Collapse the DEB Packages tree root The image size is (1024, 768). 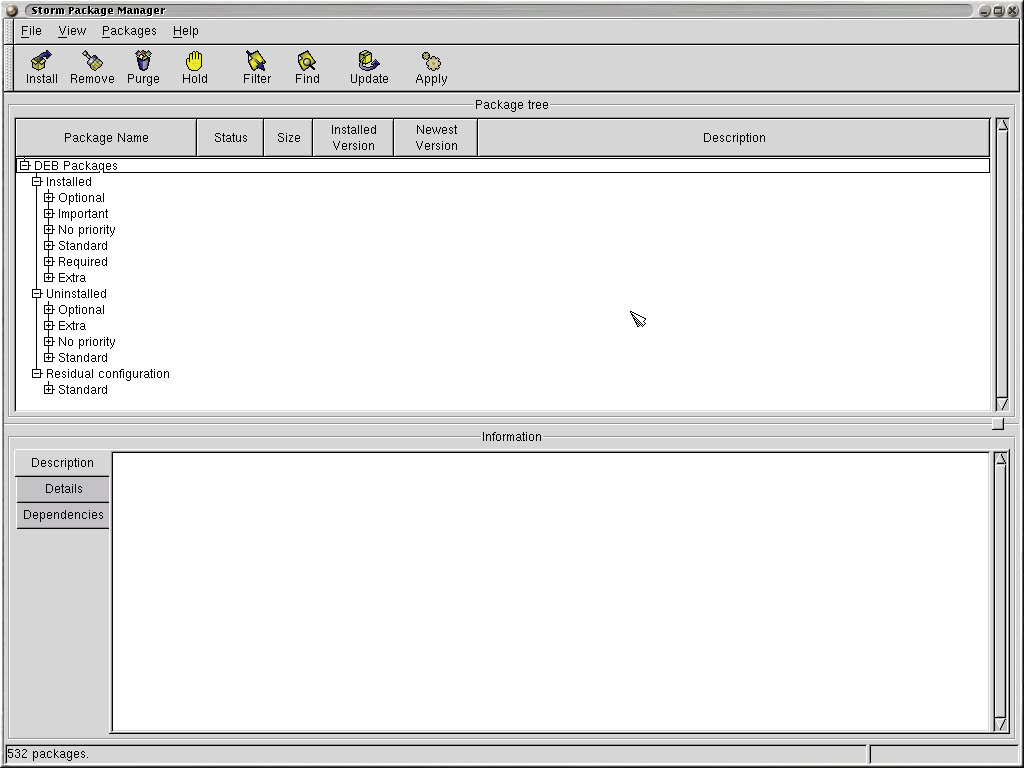coord(25,166)
